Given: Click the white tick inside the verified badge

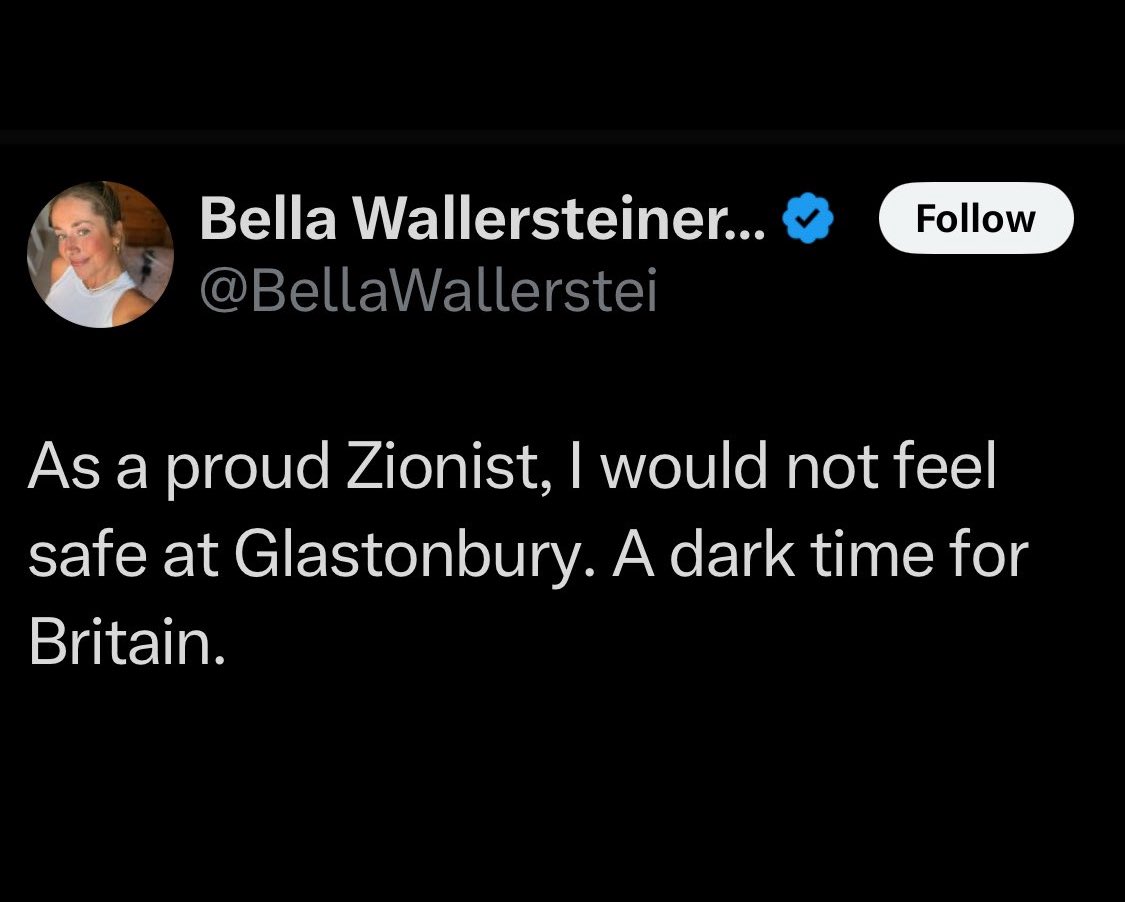Looking at the screenshot, I should click(x=808, y=218).
